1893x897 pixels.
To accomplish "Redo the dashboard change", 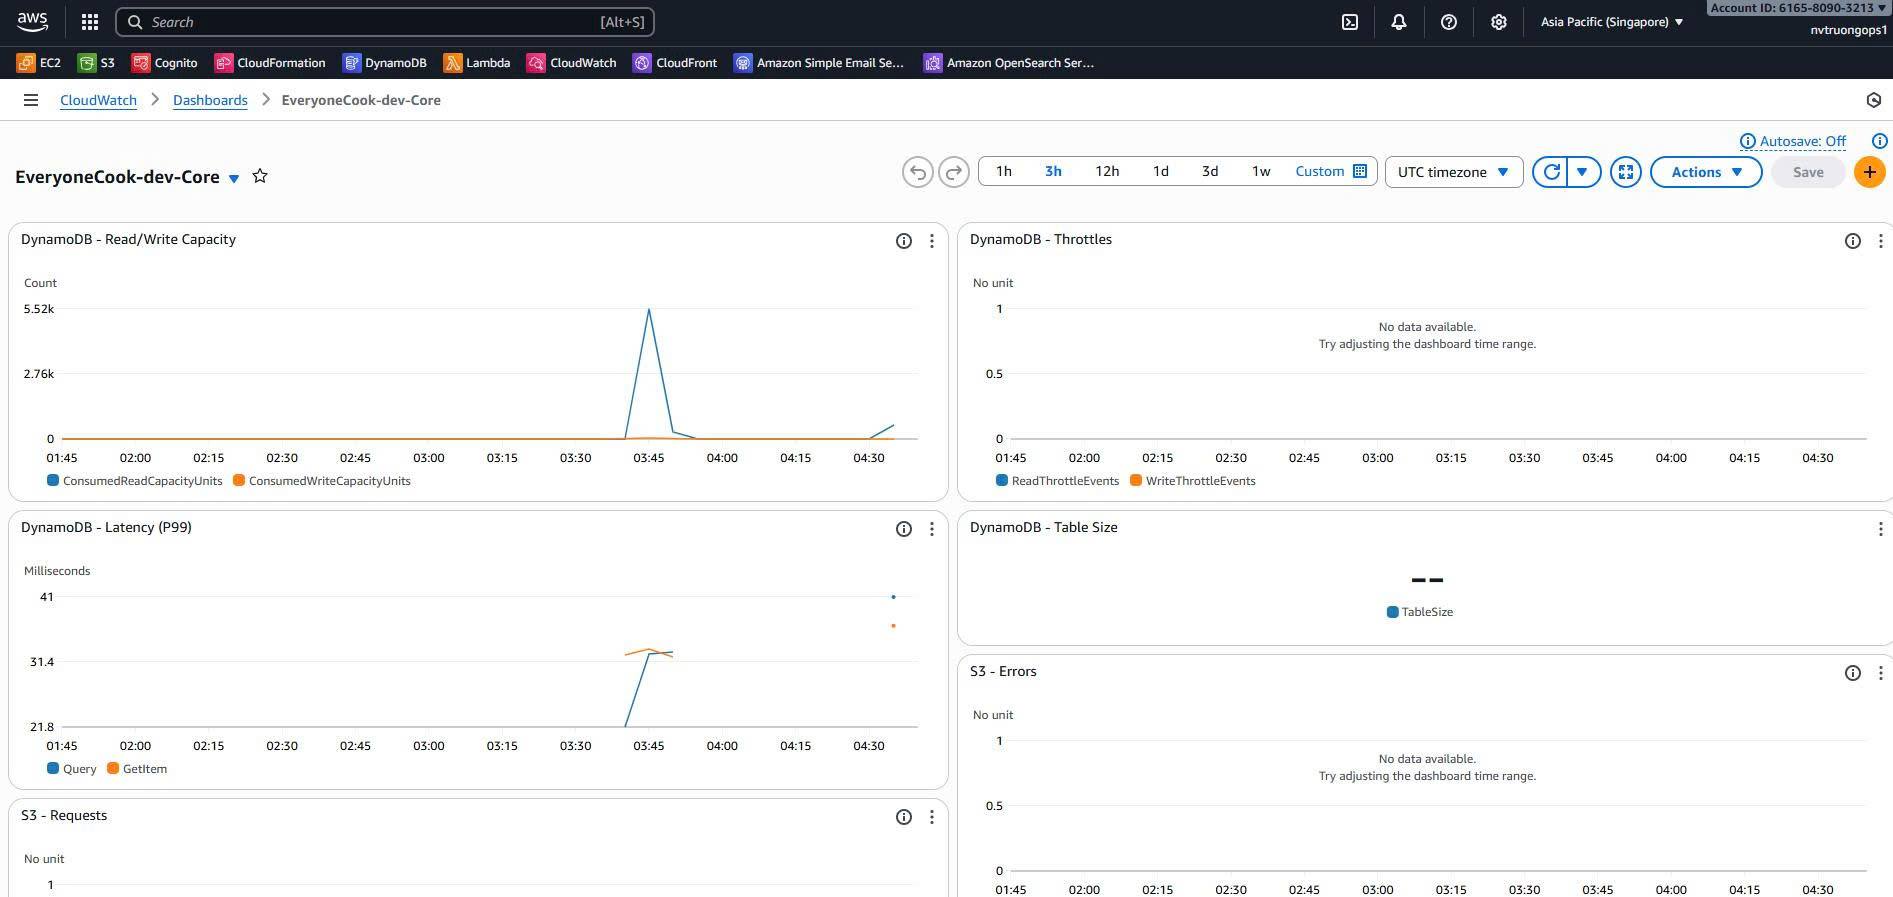I will click(x=954, y=172).
